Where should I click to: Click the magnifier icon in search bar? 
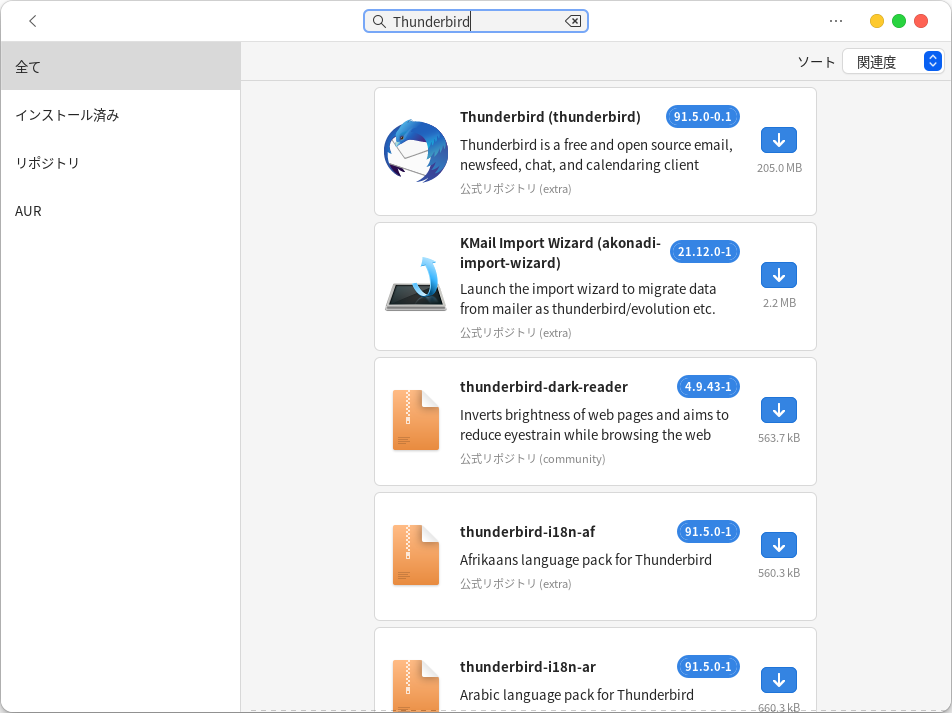(379, 21)
